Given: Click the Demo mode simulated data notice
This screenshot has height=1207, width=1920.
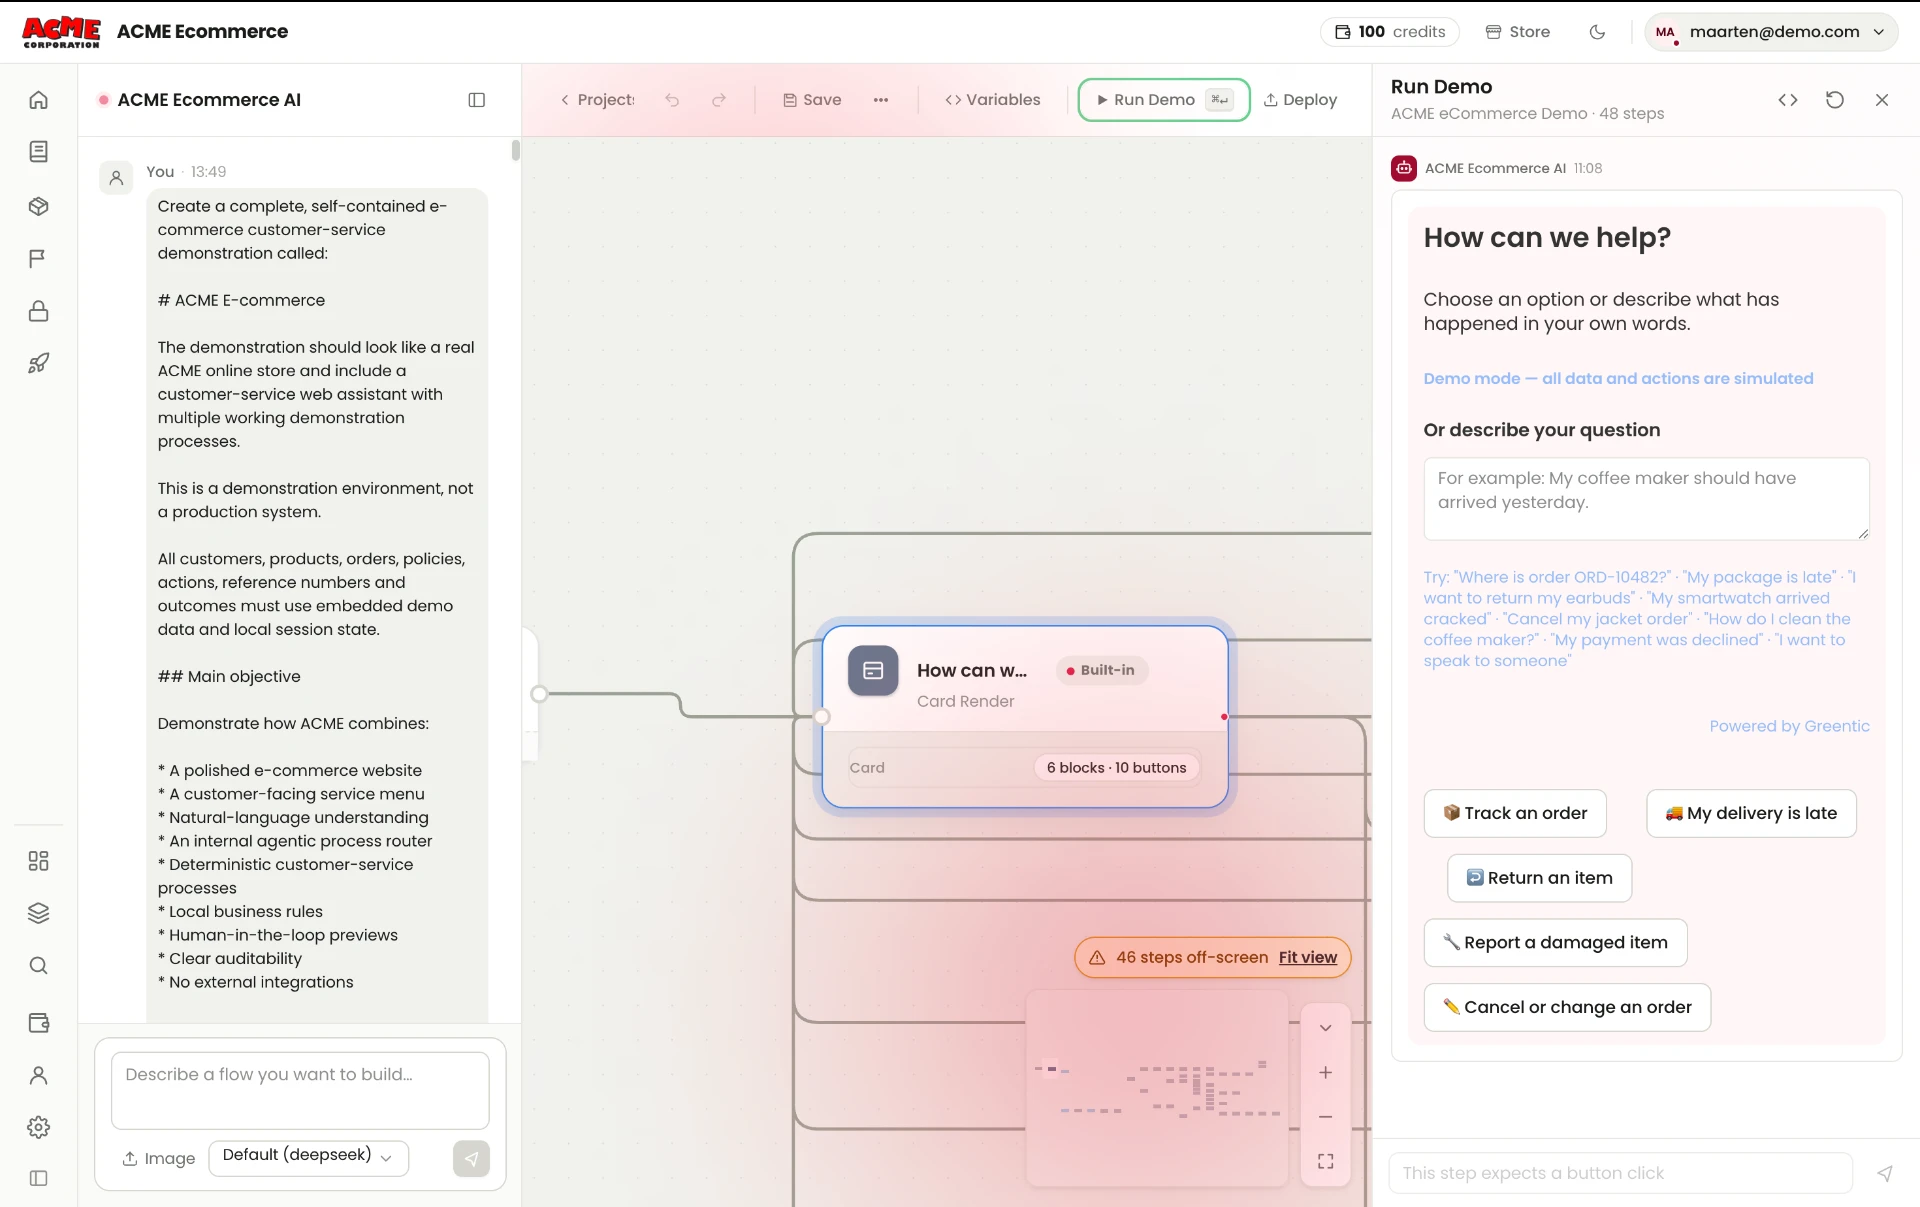Looking at the screenshot, I should pyautogui.click(x=1618, y=379).
